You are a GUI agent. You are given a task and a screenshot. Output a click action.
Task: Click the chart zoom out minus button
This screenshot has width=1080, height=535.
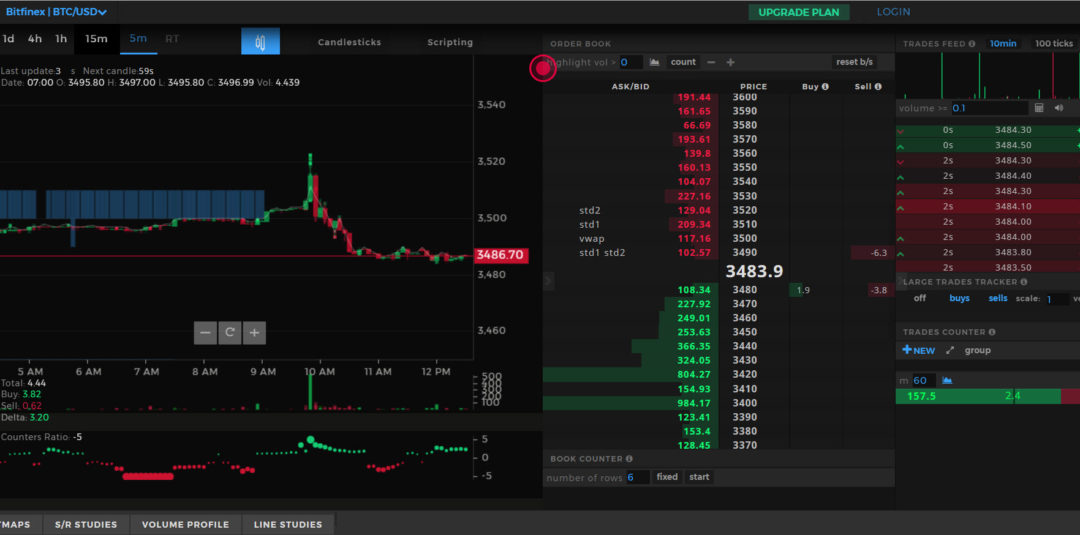click(x=205, y=333)
